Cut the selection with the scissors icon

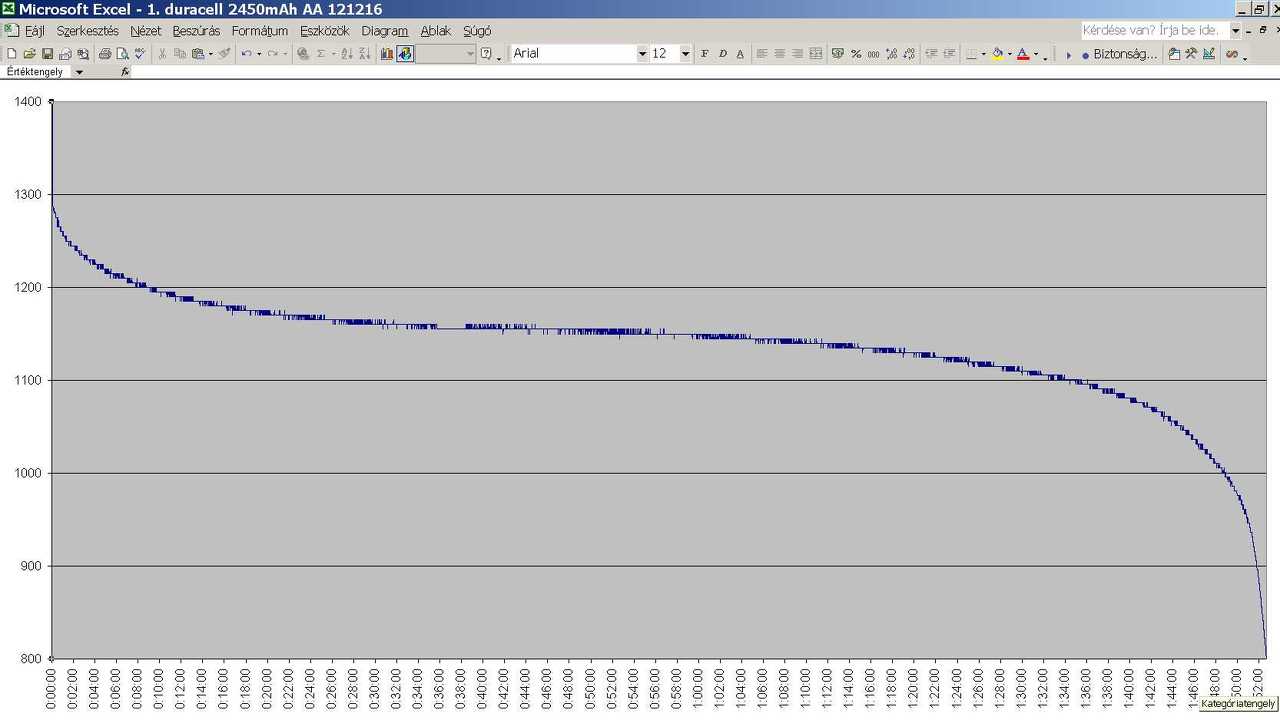(163, 54)
